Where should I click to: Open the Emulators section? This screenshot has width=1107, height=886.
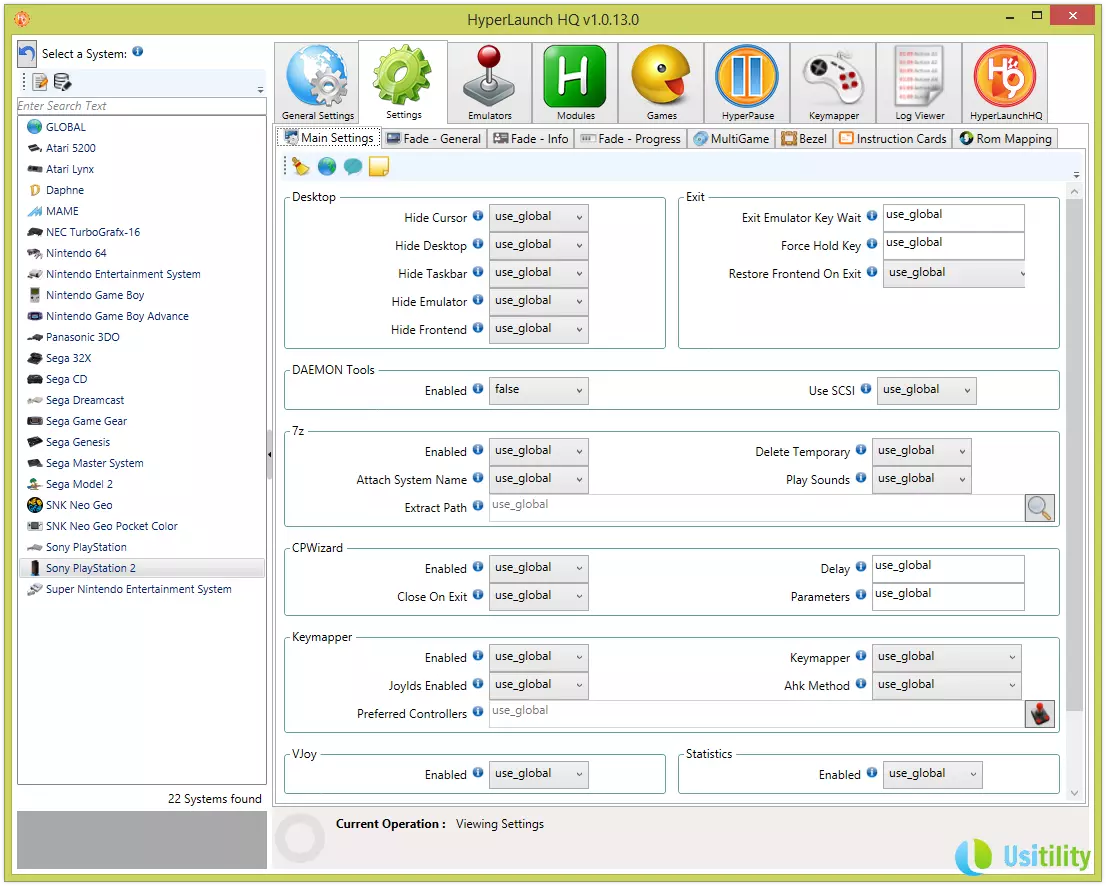[489, 83]
